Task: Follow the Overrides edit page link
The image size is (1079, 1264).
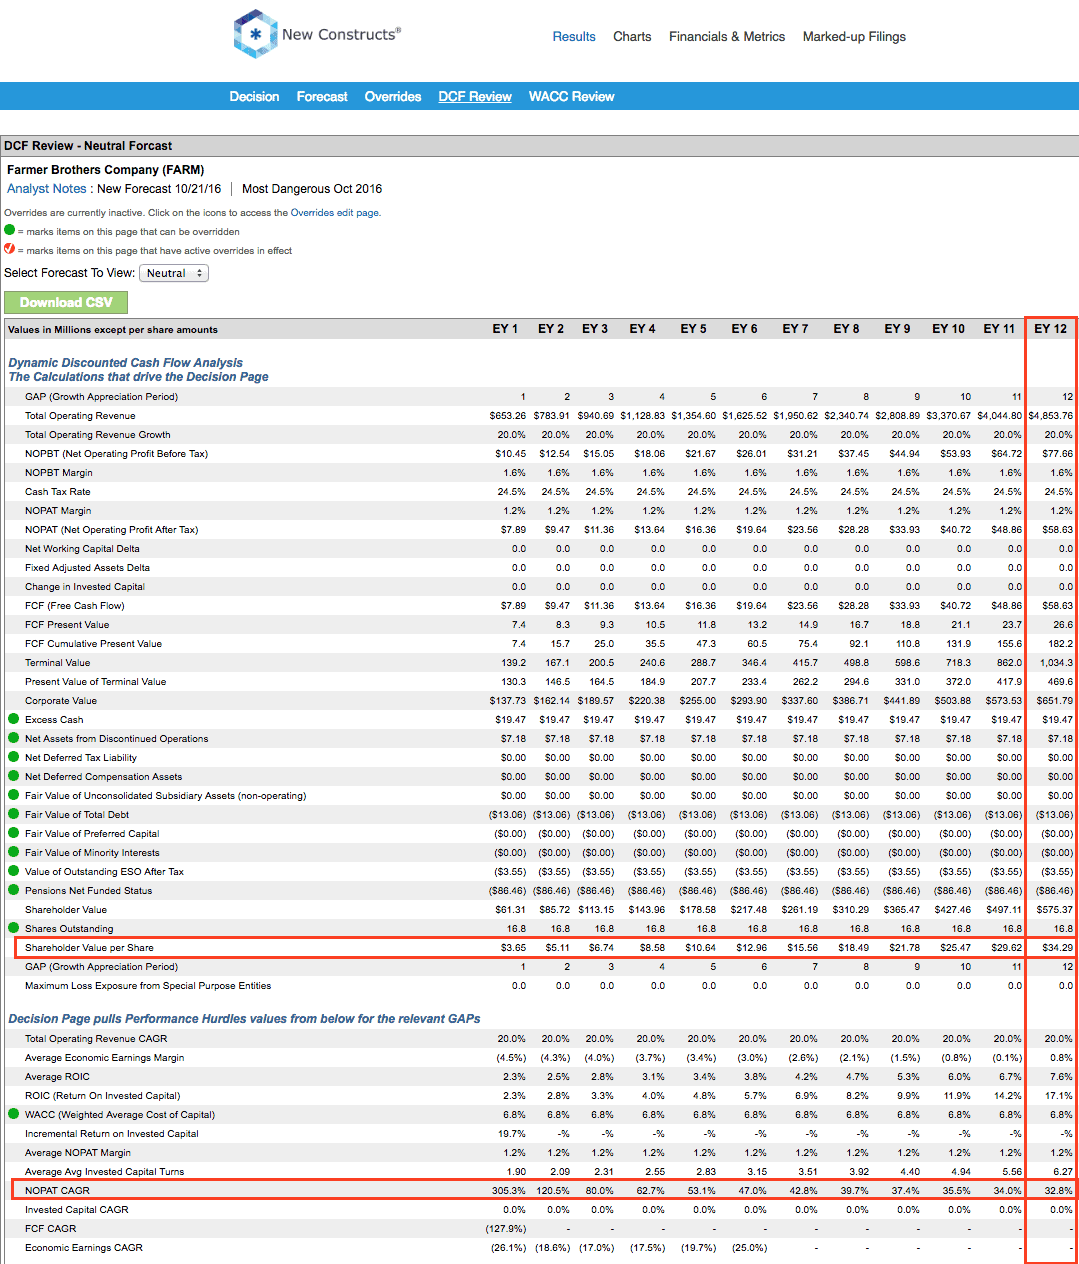Action: [335, 213]
